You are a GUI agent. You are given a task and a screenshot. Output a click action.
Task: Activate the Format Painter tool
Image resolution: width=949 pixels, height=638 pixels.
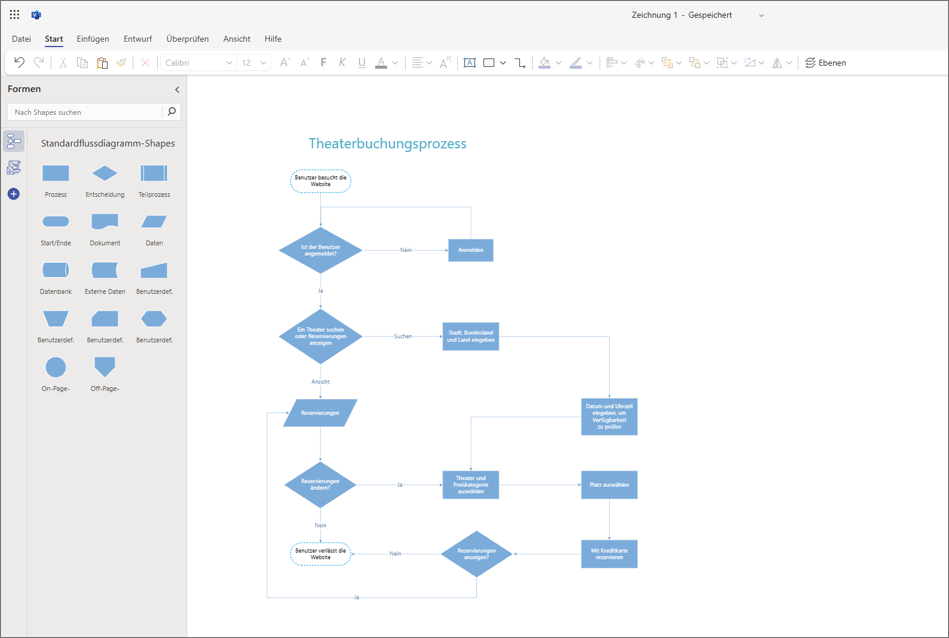click(x=122, y=62)
